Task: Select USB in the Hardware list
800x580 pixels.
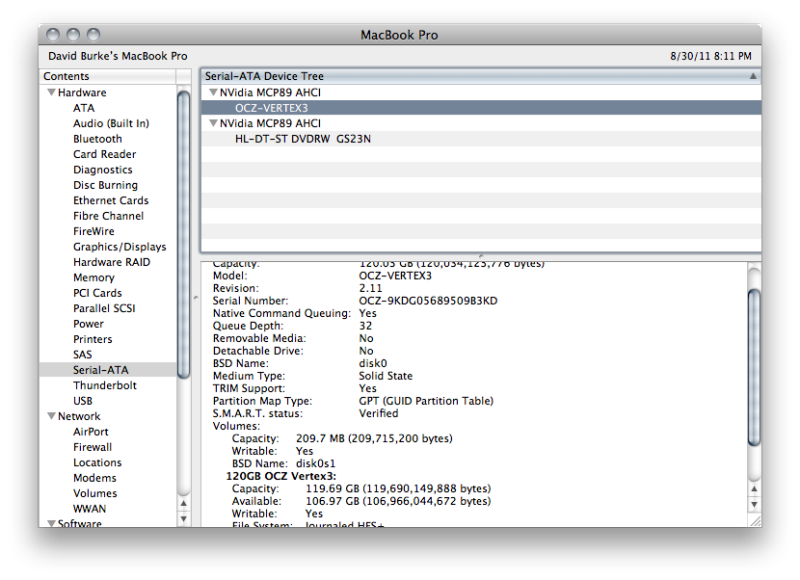Action: (83, 400)
